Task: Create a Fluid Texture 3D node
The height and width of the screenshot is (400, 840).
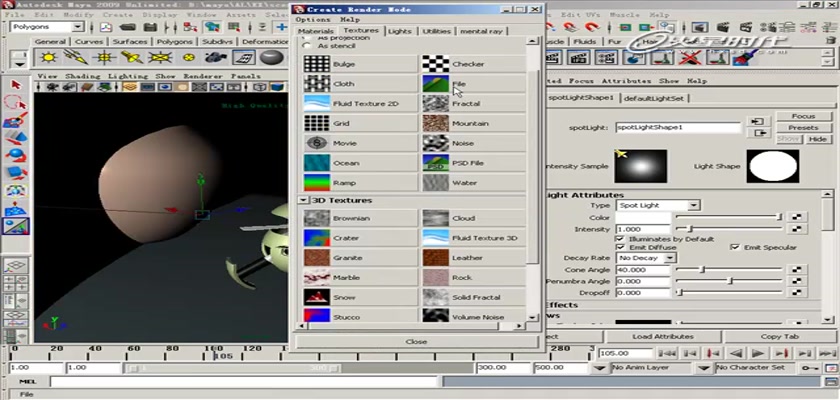Action: 474,238
